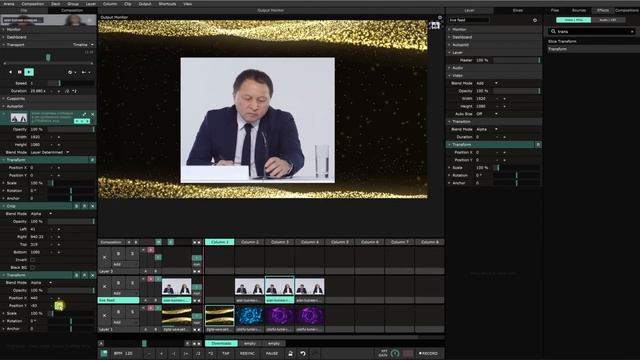This screenshot has width=640, height=360.
Task: Collapse the layer panel Audio section
Action: click(494, 68)
